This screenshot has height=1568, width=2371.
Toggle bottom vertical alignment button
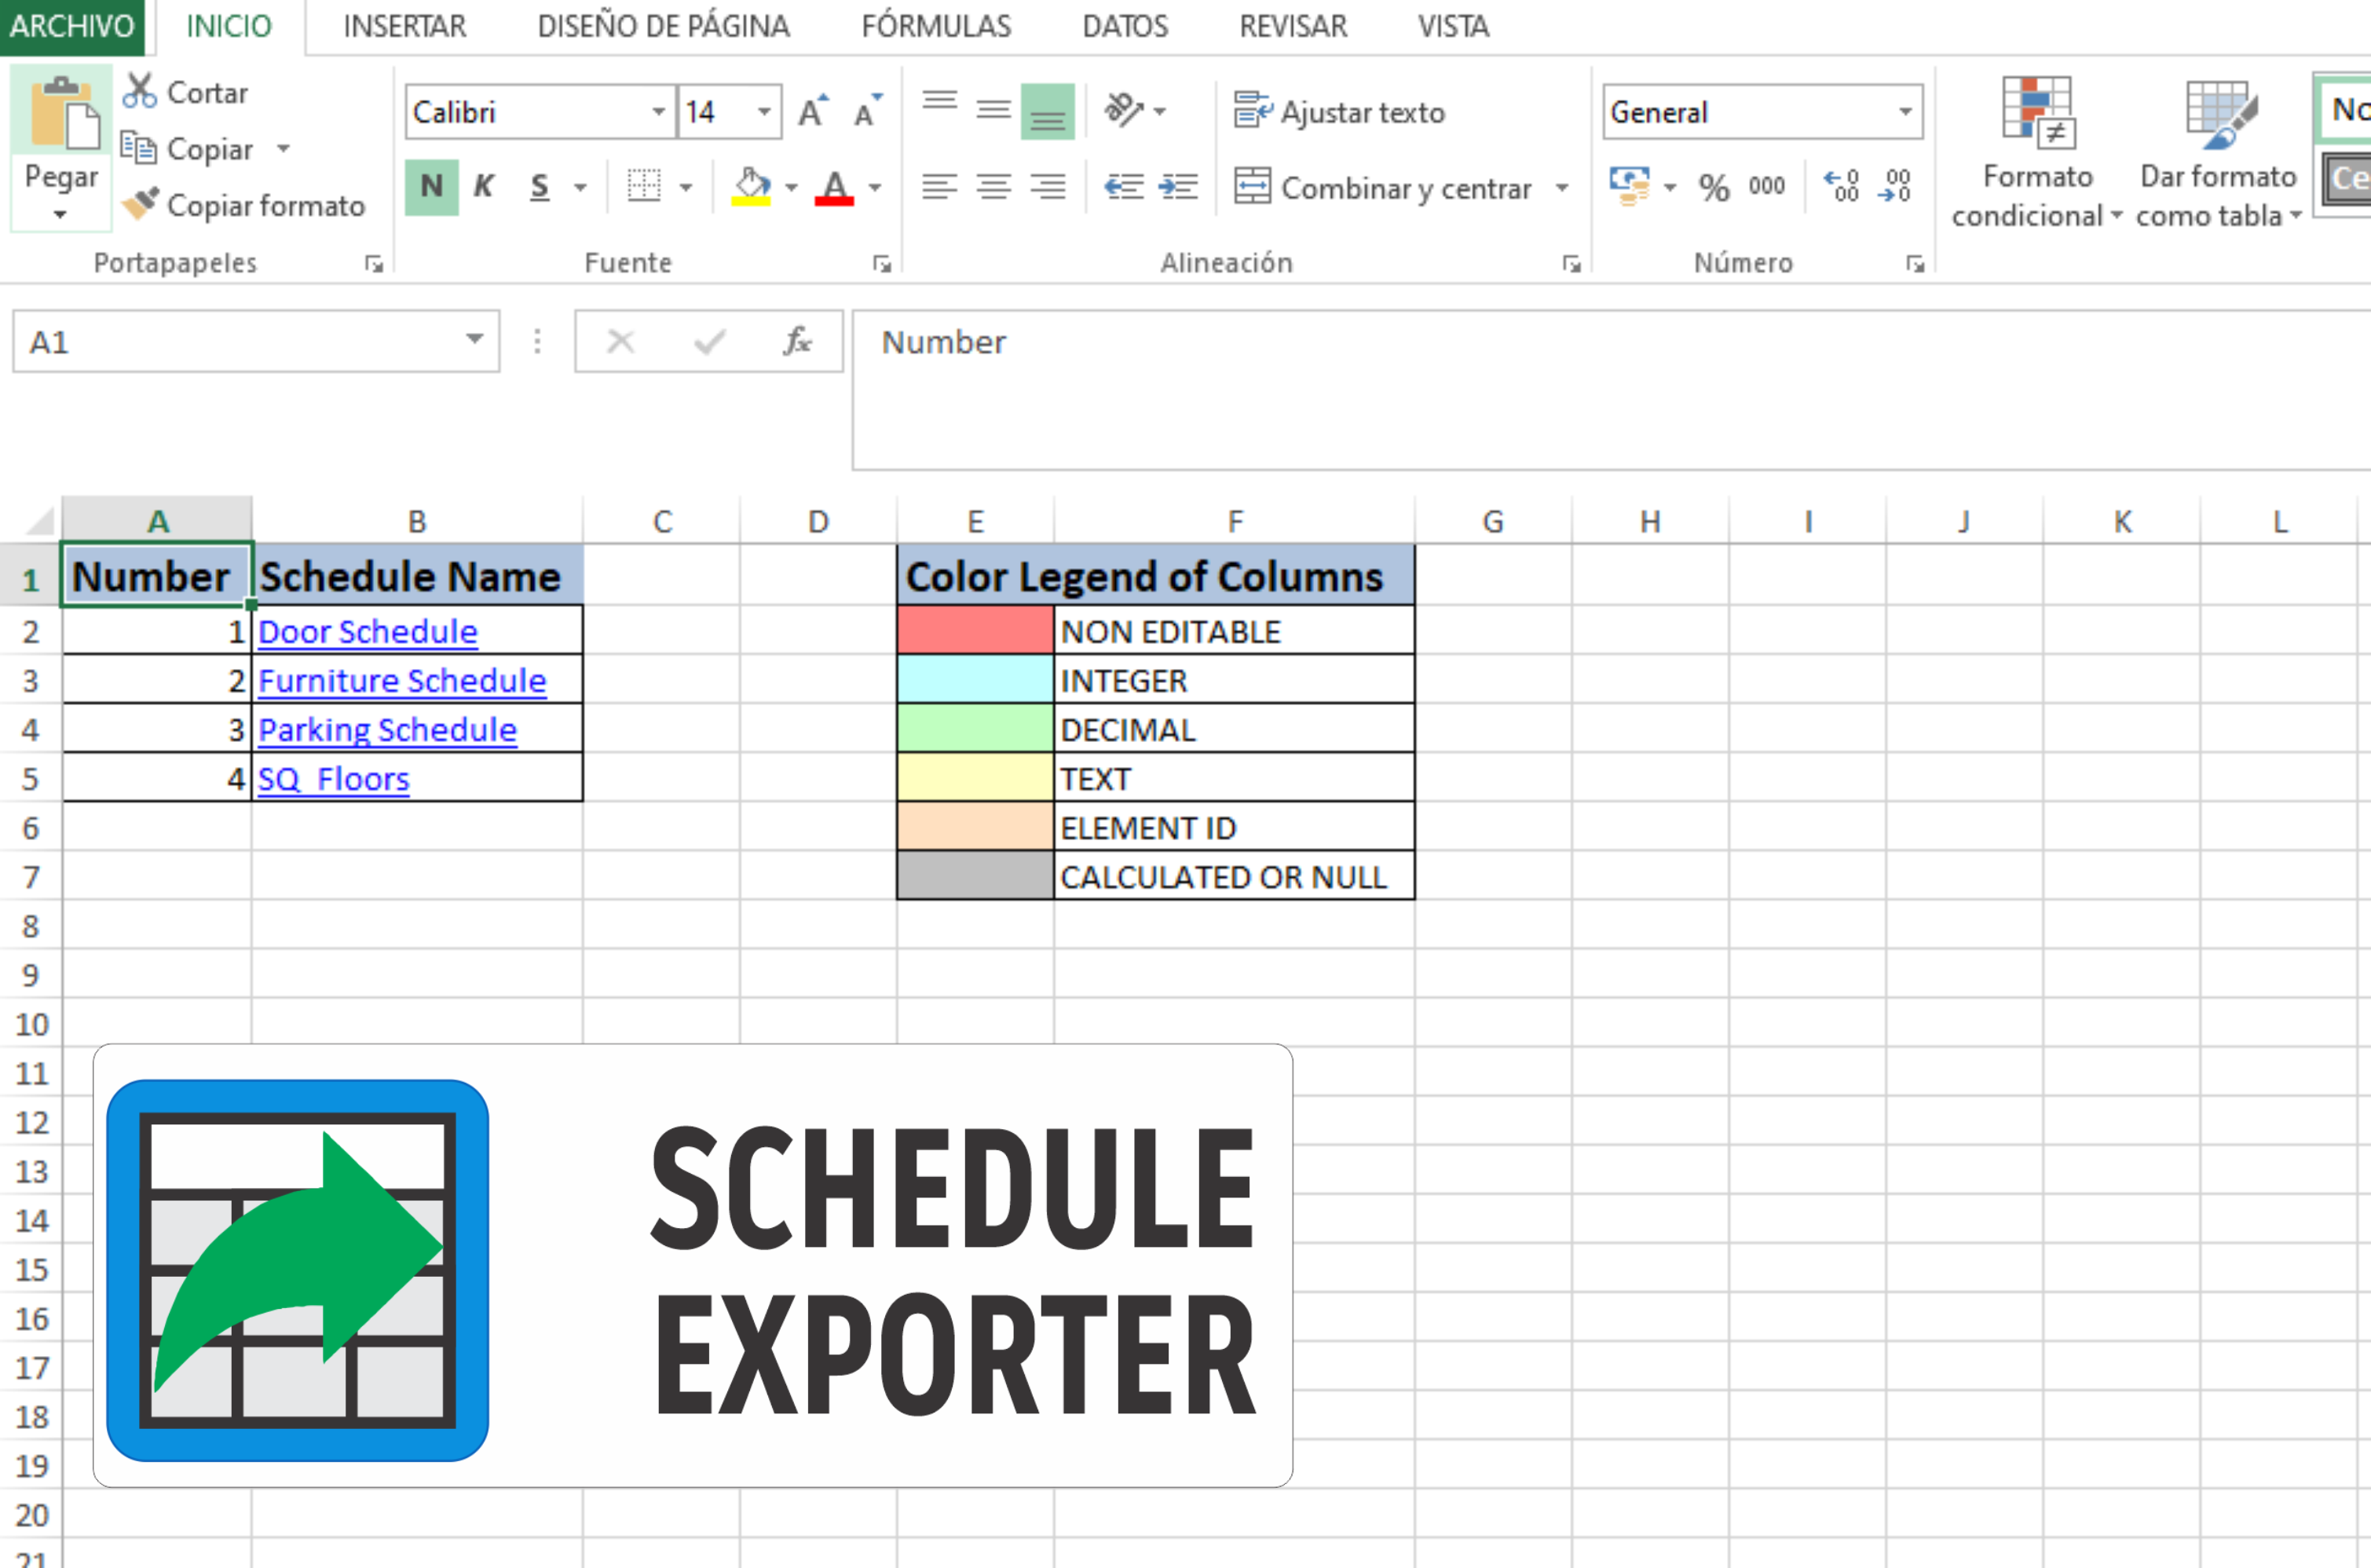(x=1047, y=111)
